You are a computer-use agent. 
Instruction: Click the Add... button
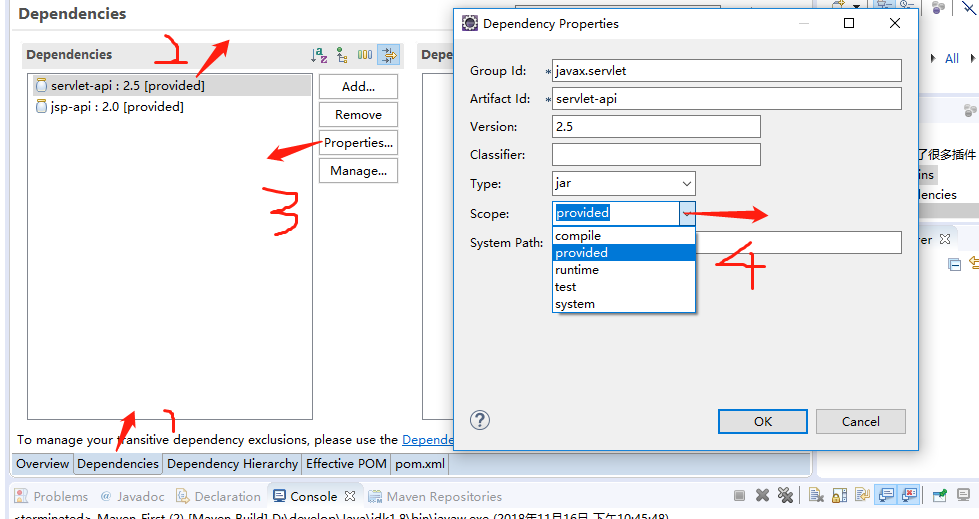coord(358,87)
